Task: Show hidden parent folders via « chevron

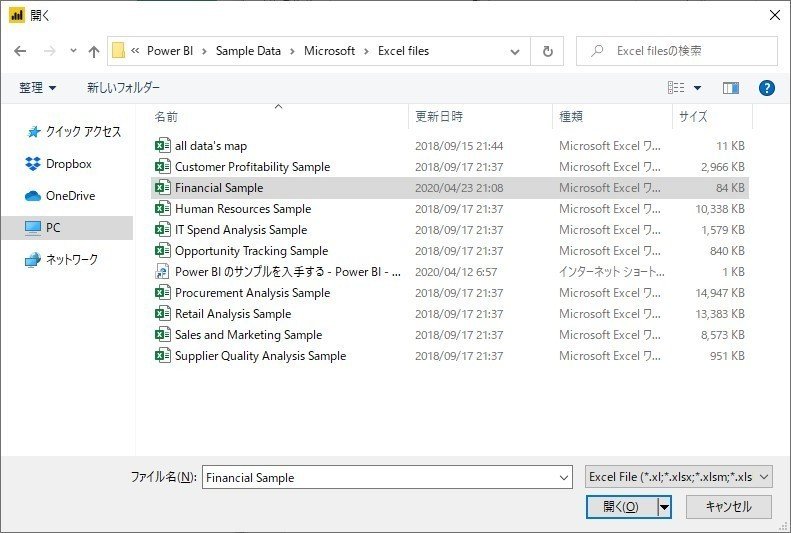Action: (x=135, y=51)
